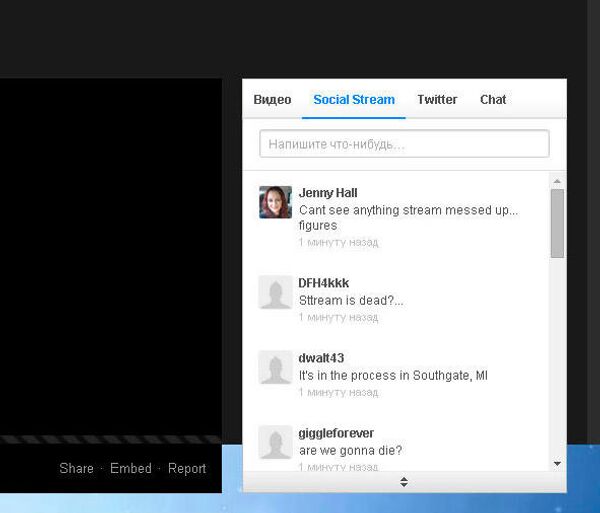Click dwalt43's default avatar icon
The height and width of the screenshot is (513, 600).
275,367
